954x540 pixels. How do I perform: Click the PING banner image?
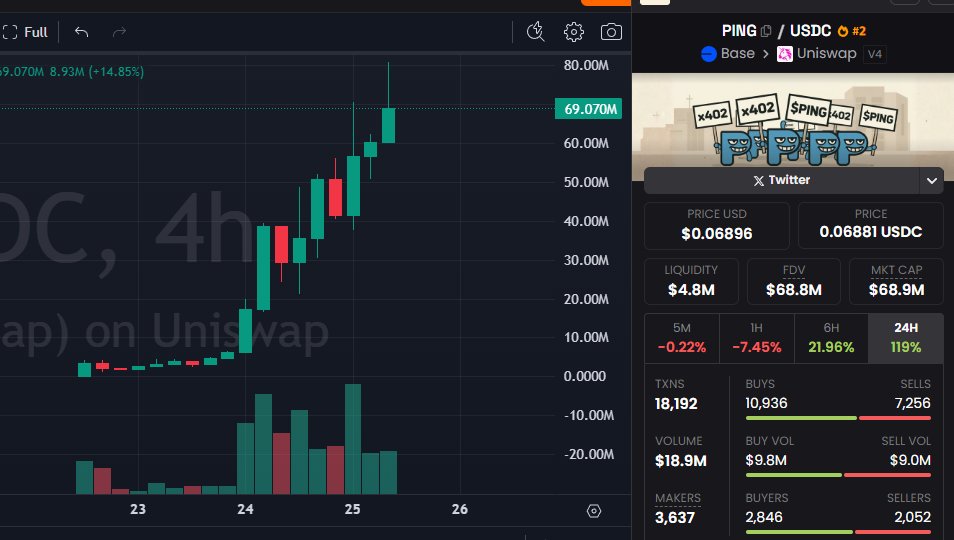coord(792,118)
